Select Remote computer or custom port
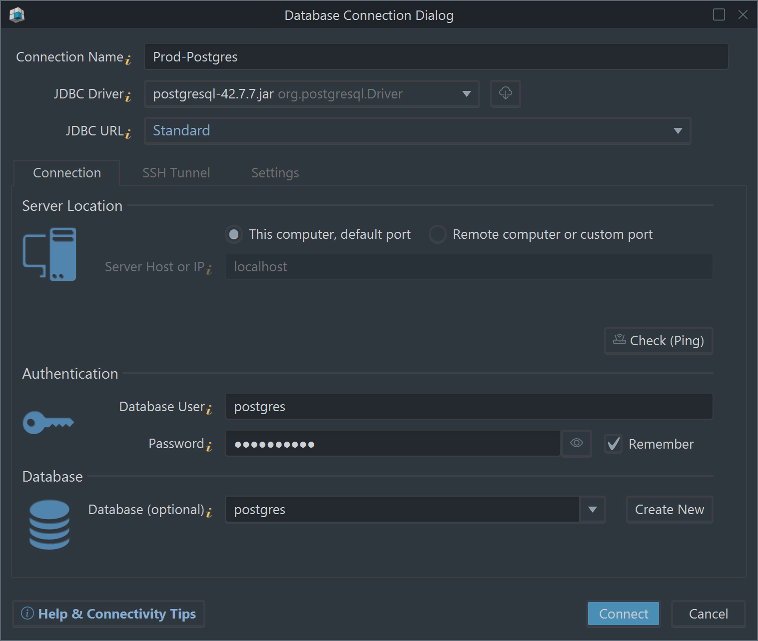The width and height of the screenshot is (758, 641). (x=541, y=234)
